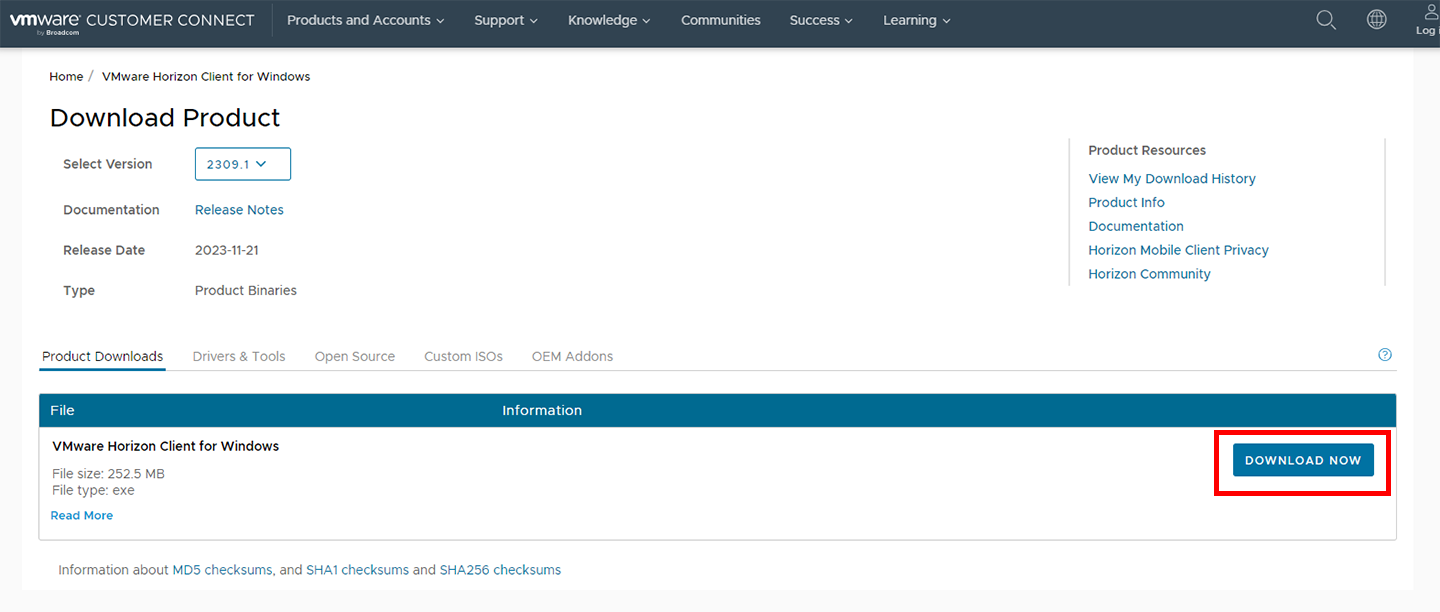Switch to the Drivers & Tools tab
This screenshot has height=612, width=1440.
coord(239,357)
